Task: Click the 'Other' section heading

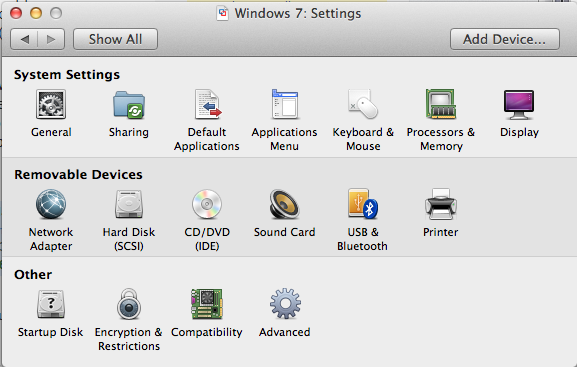Action: [33, 275]
